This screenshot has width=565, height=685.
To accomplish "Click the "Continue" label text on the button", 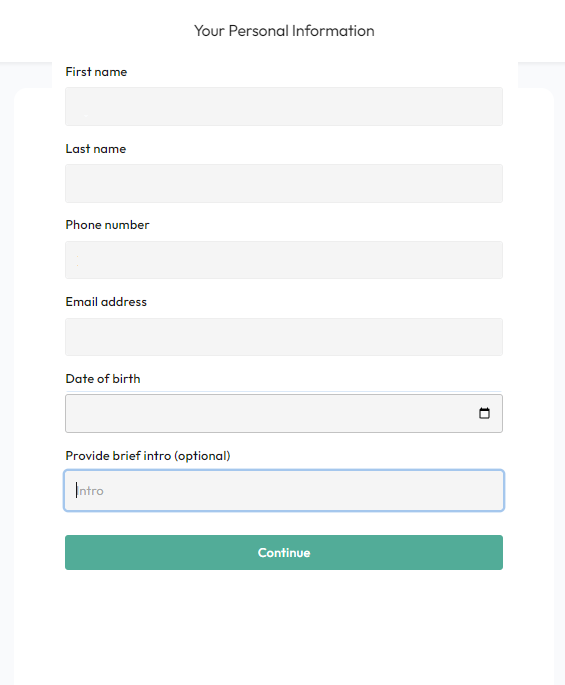I will pyautogui.click(x=284, y=553).
